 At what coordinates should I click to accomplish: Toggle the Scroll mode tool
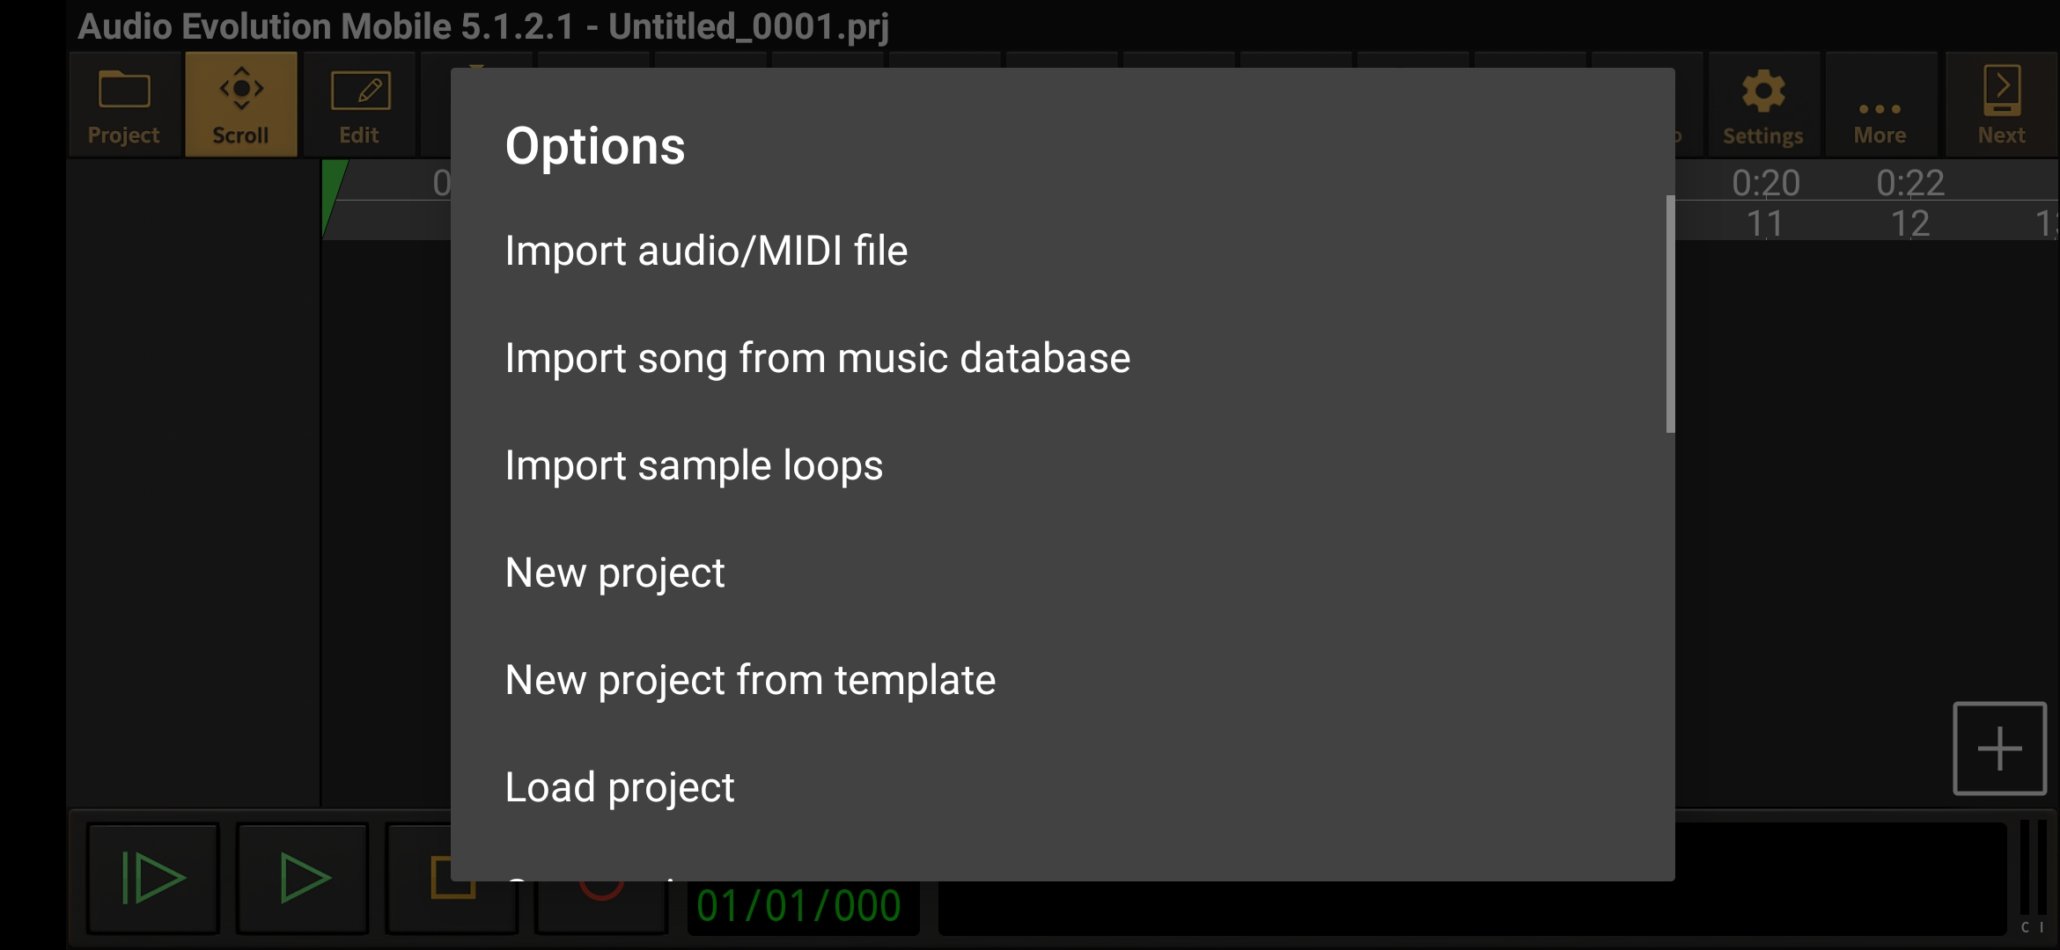tap(241, 106)
